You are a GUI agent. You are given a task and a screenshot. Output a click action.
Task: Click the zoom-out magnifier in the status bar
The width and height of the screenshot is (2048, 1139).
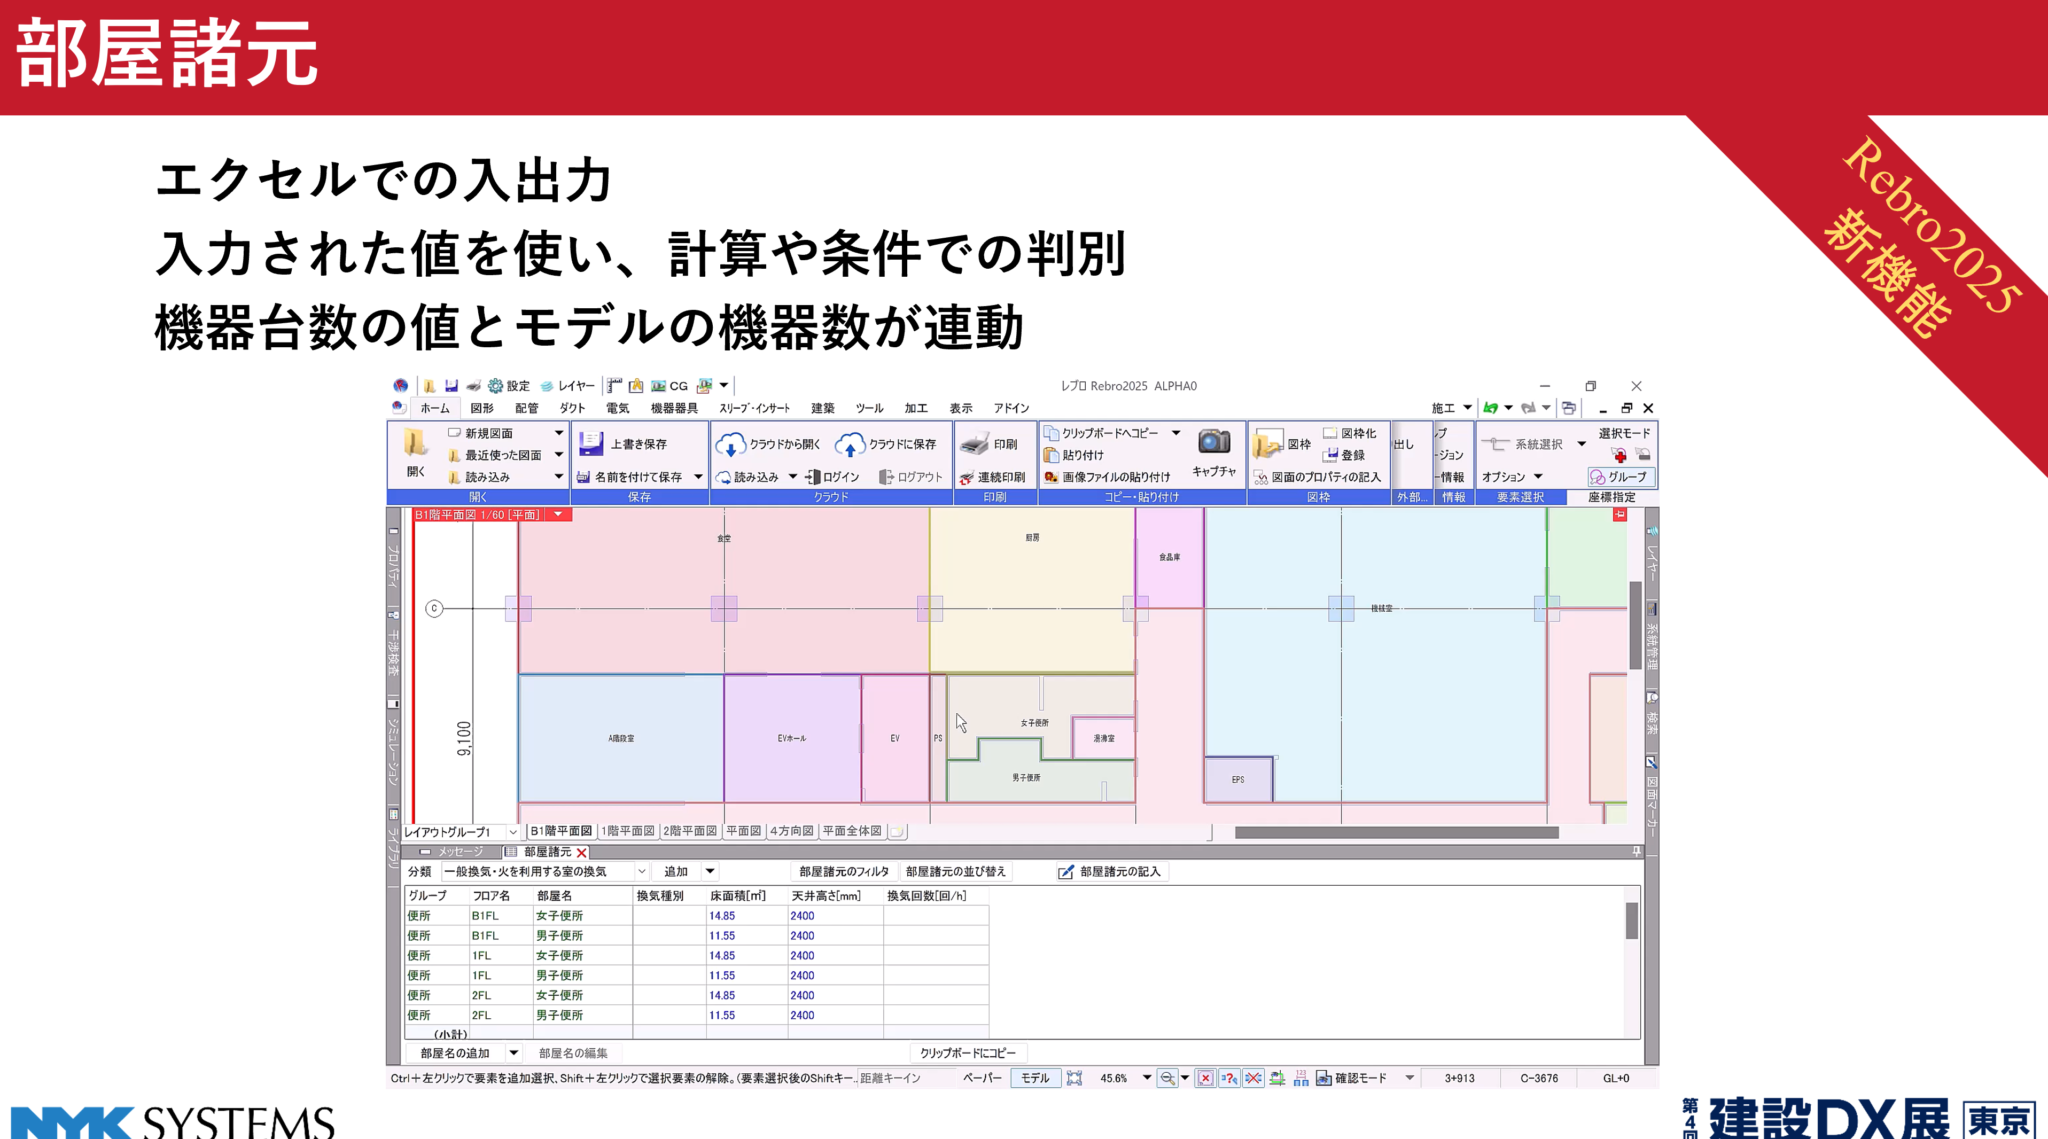pyautogui.click(x=1165, y=1077)
